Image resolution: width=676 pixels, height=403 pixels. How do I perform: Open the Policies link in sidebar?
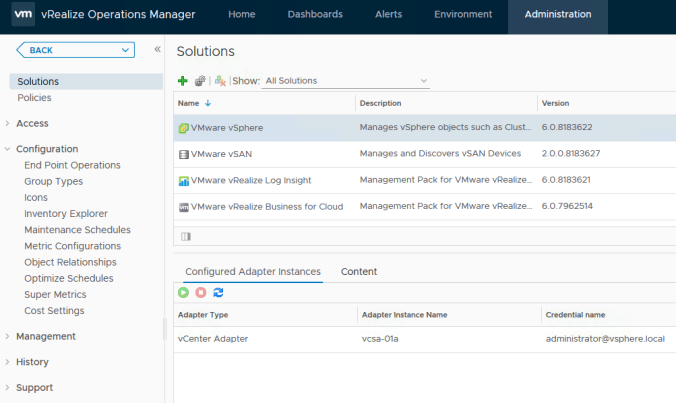point(34,97)
